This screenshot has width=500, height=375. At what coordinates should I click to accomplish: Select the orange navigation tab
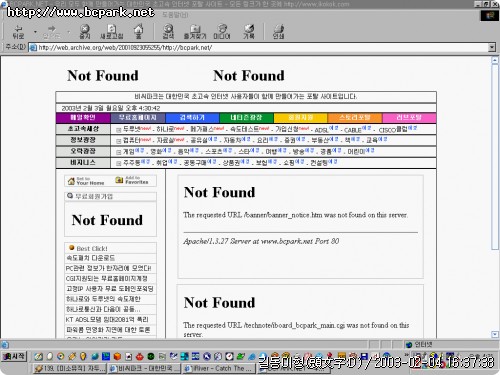(x=355, y=118)
